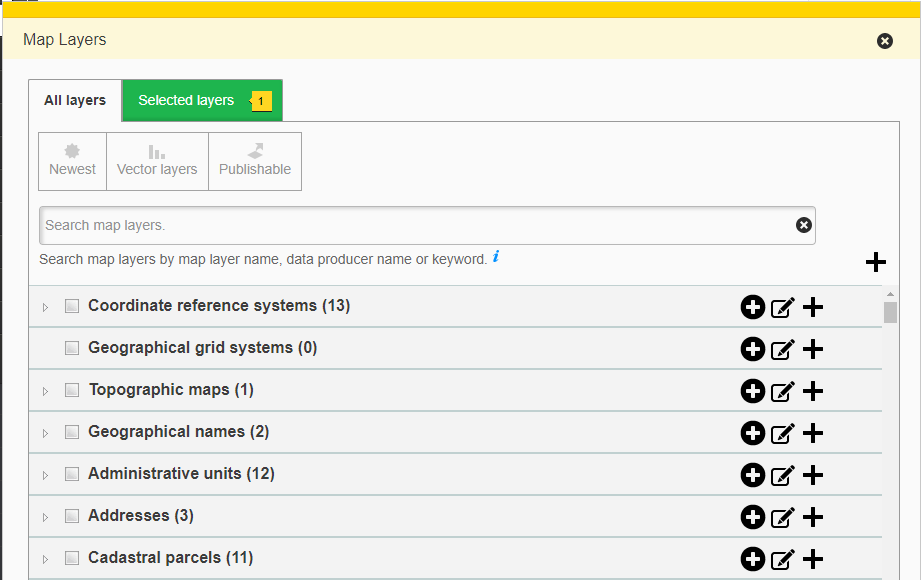This screenshot has width=921, height=580.
Task: Tick the checkbox beside Addresses
Action: pyautogui.click(x=71, y=515)
